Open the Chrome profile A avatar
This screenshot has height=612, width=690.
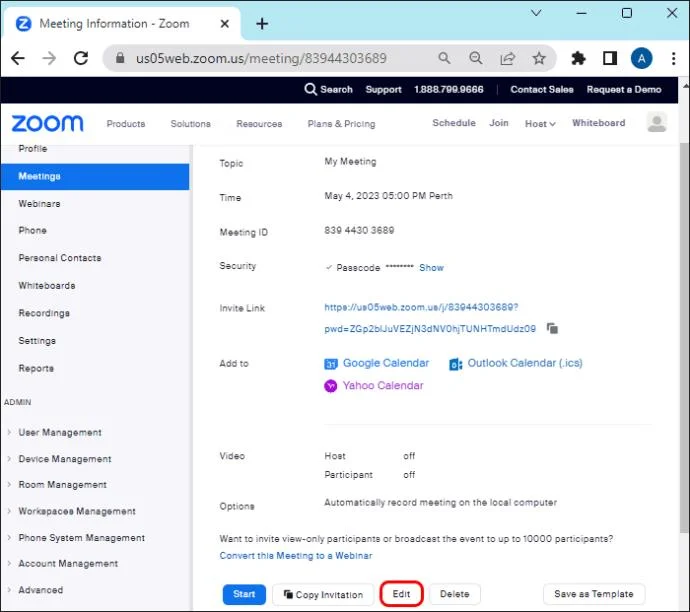pos(642,59)
